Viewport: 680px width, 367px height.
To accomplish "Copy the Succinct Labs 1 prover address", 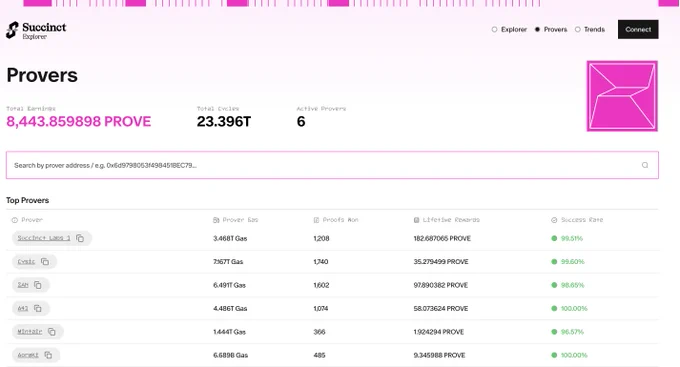I will [80, 238].
